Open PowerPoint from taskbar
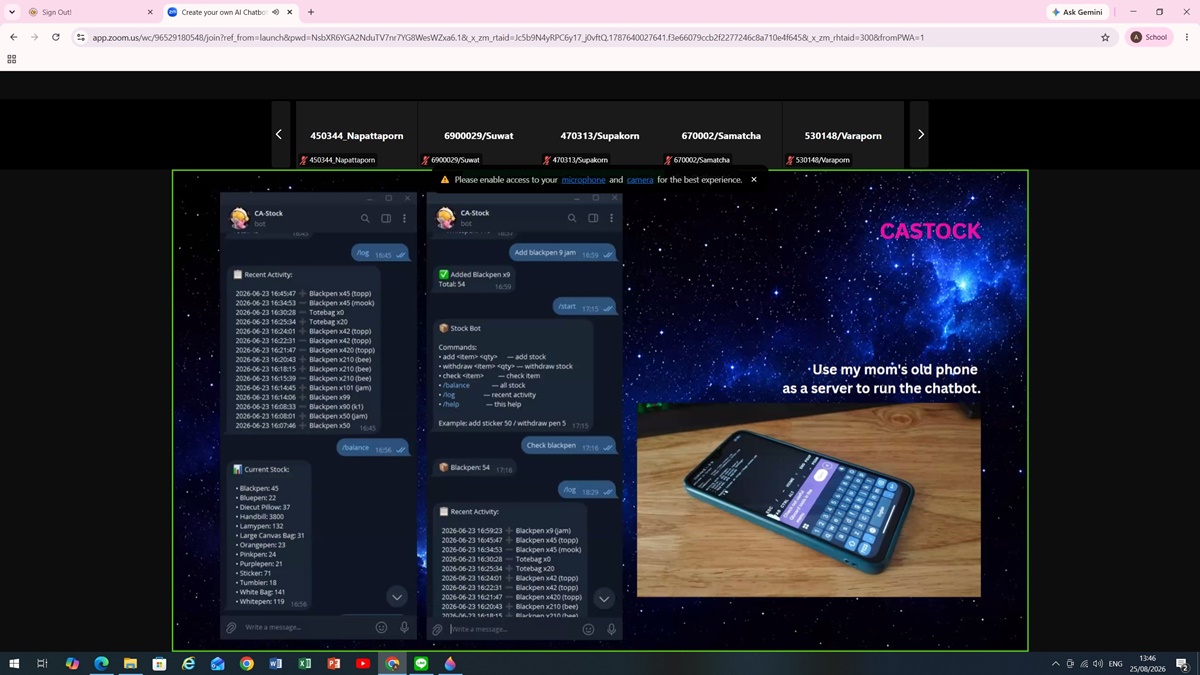 [334, 663]
